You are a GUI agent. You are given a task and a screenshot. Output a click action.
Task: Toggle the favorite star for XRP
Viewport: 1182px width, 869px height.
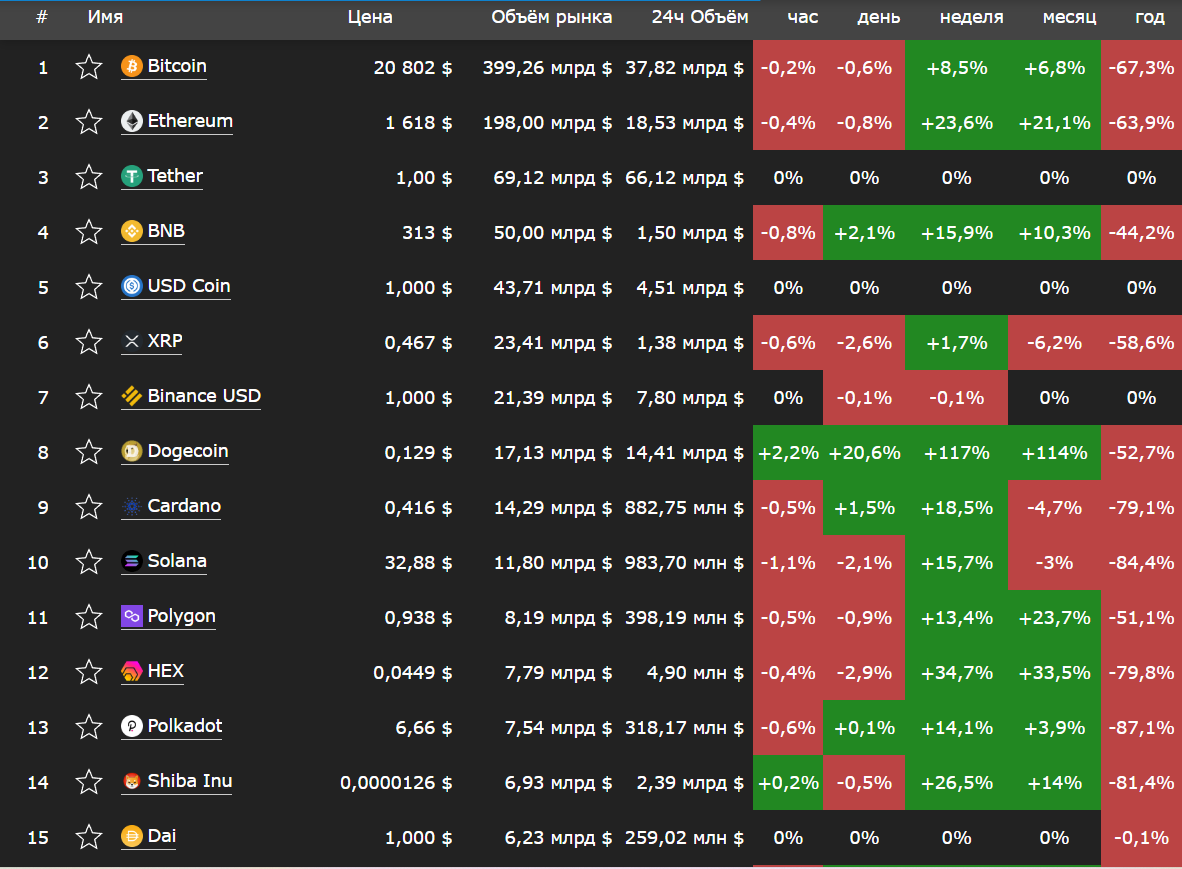point(89,342)
